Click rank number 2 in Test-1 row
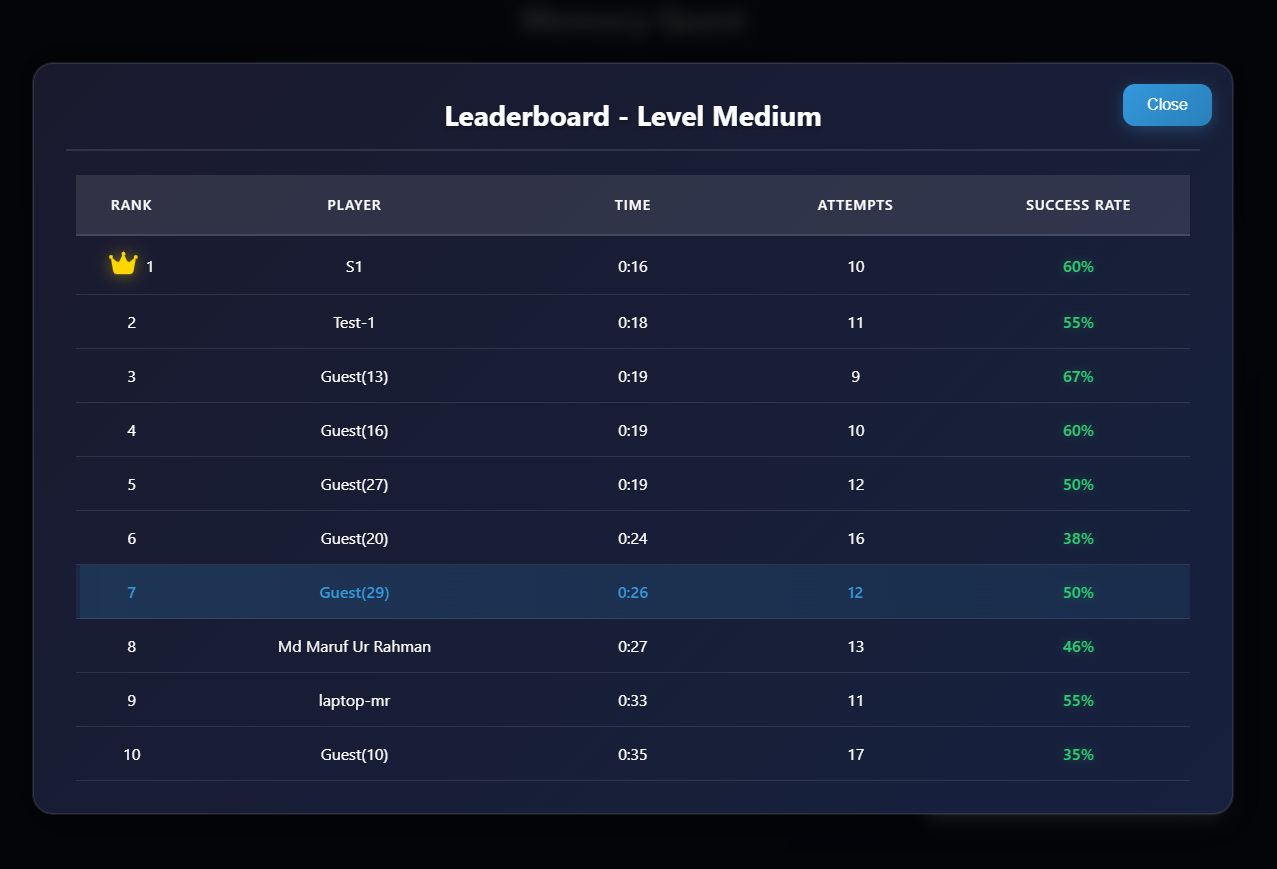 click(x=132, y=323)
